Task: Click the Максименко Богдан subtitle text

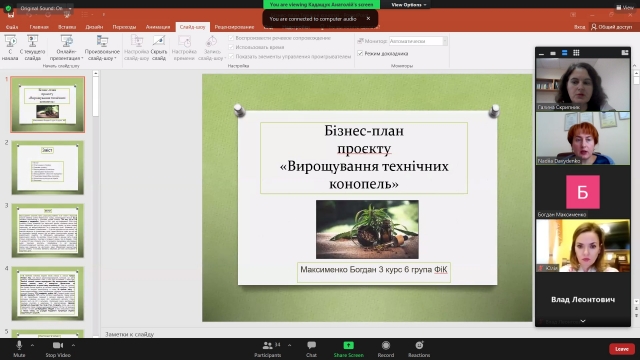Action: coord(373,270)
